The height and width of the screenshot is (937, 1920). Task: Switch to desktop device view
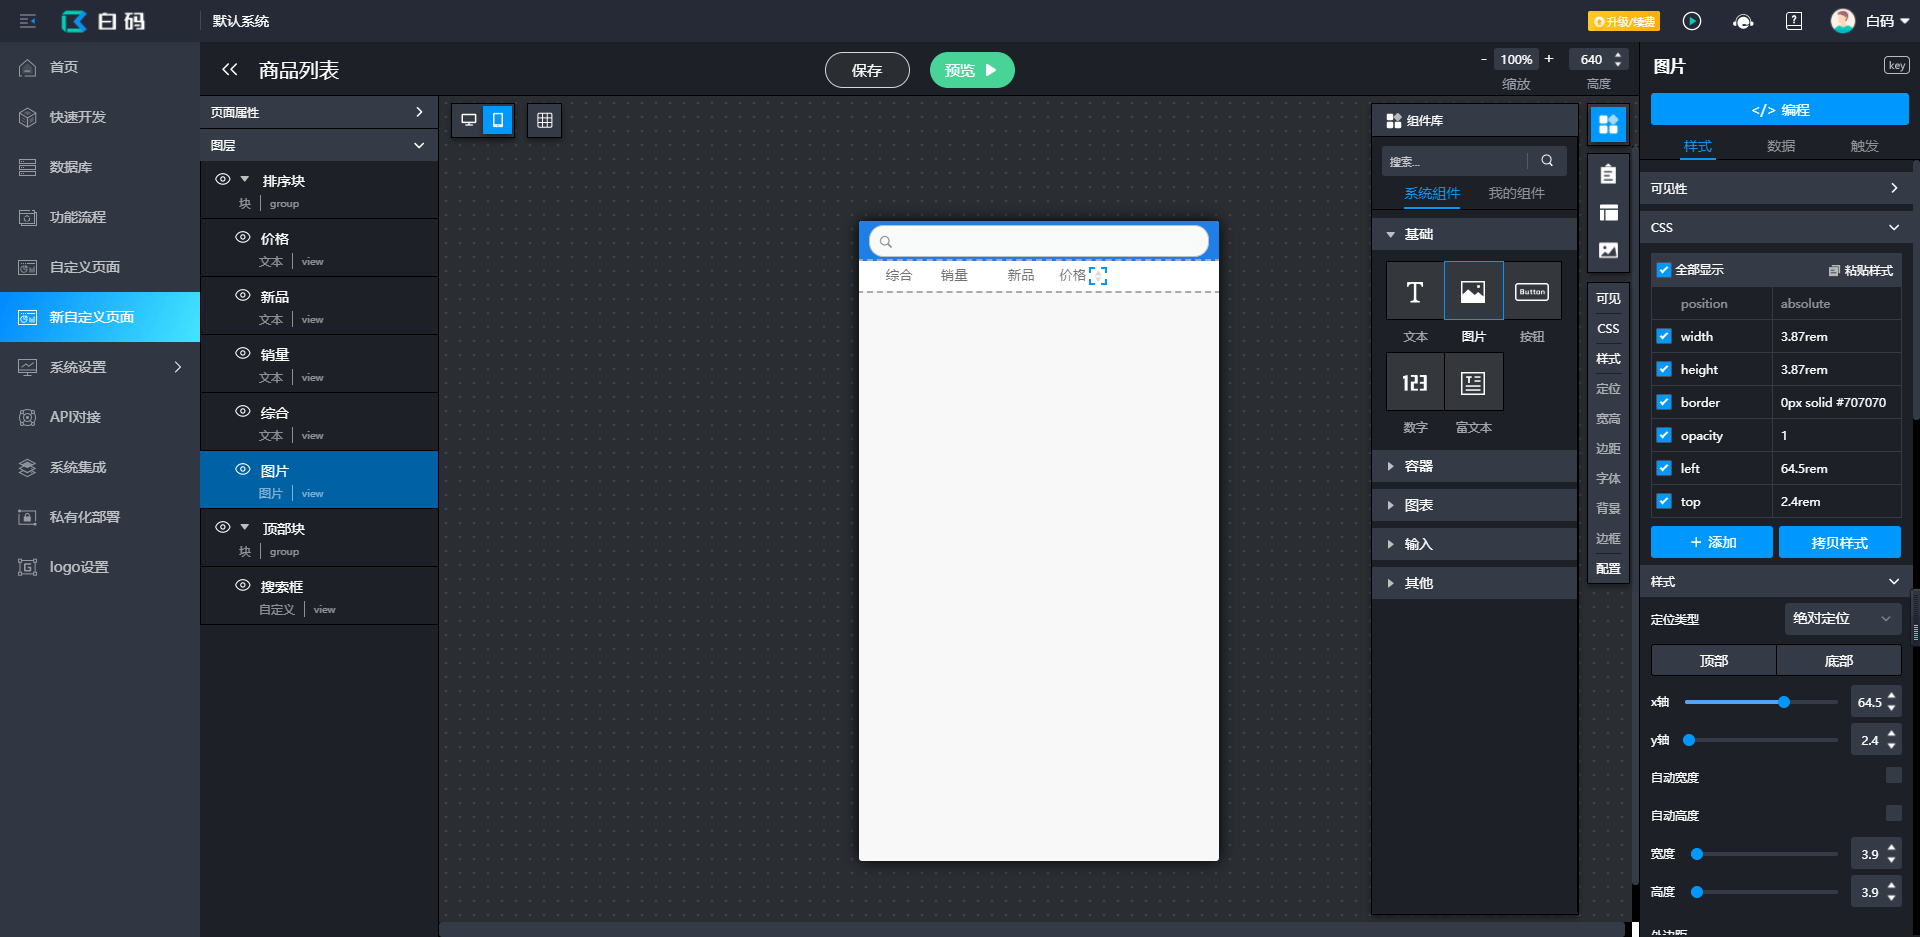click(x=468, y=120)
